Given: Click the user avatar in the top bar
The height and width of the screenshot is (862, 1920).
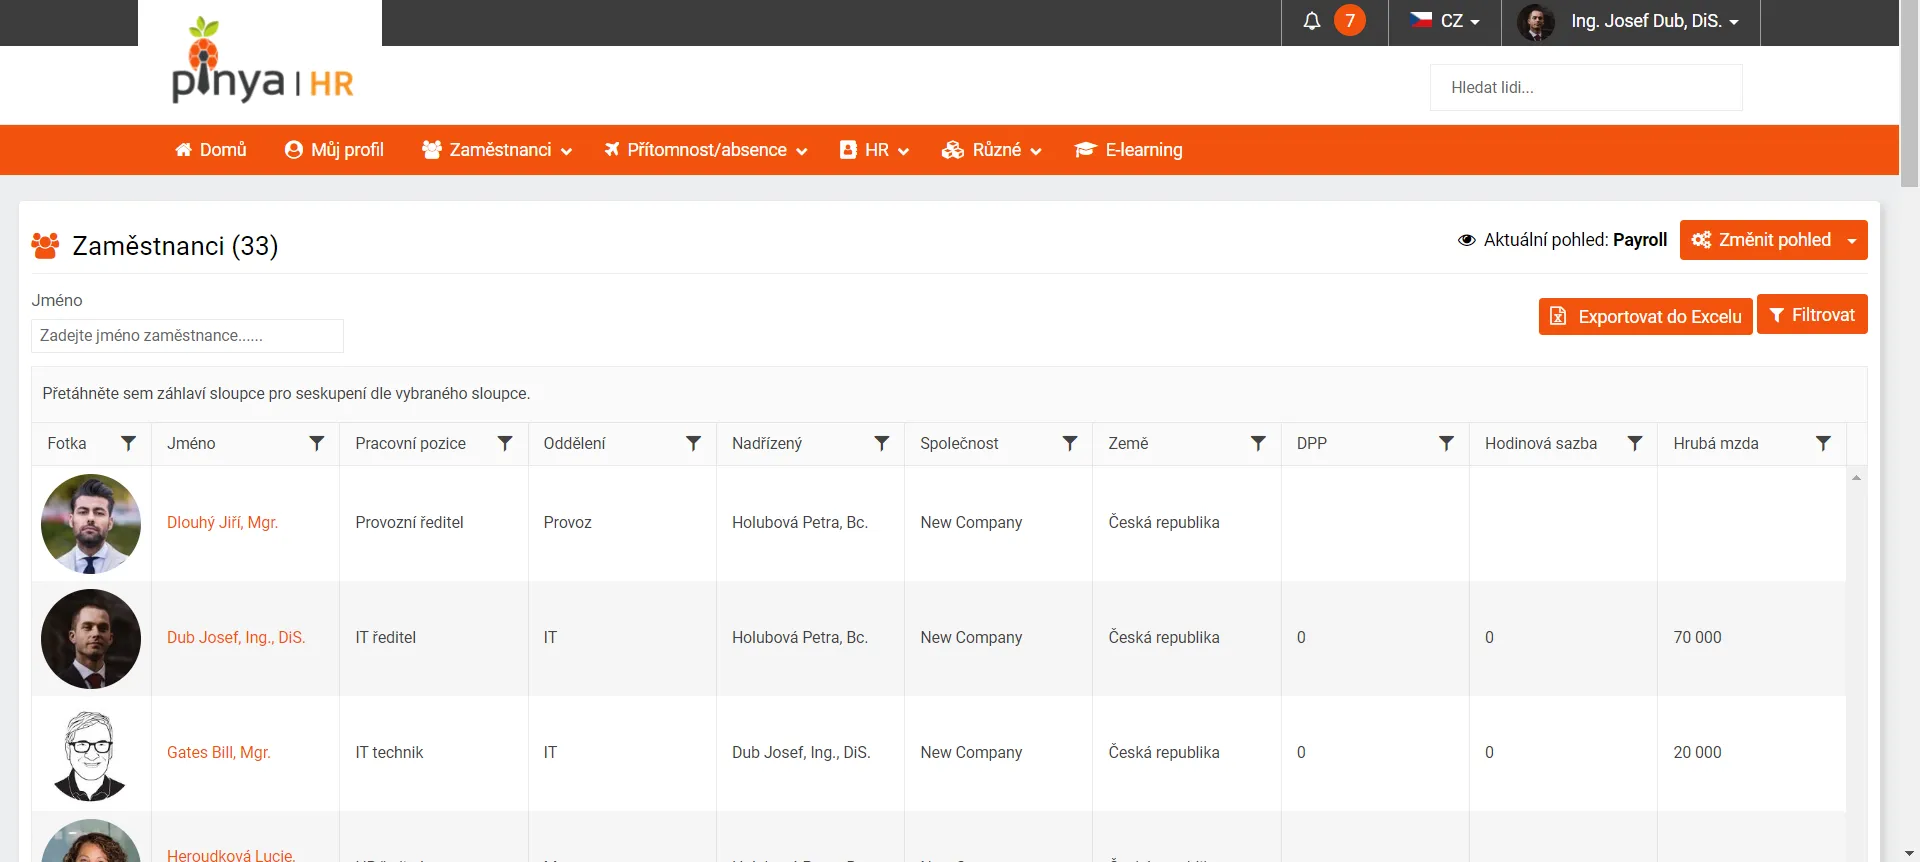Looking at the screenshot, I should point(1536,22).
